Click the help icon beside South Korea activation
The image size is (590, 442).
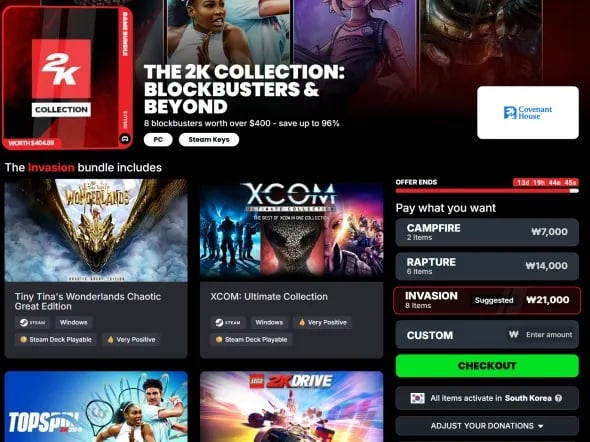click(x=559, y=398)
